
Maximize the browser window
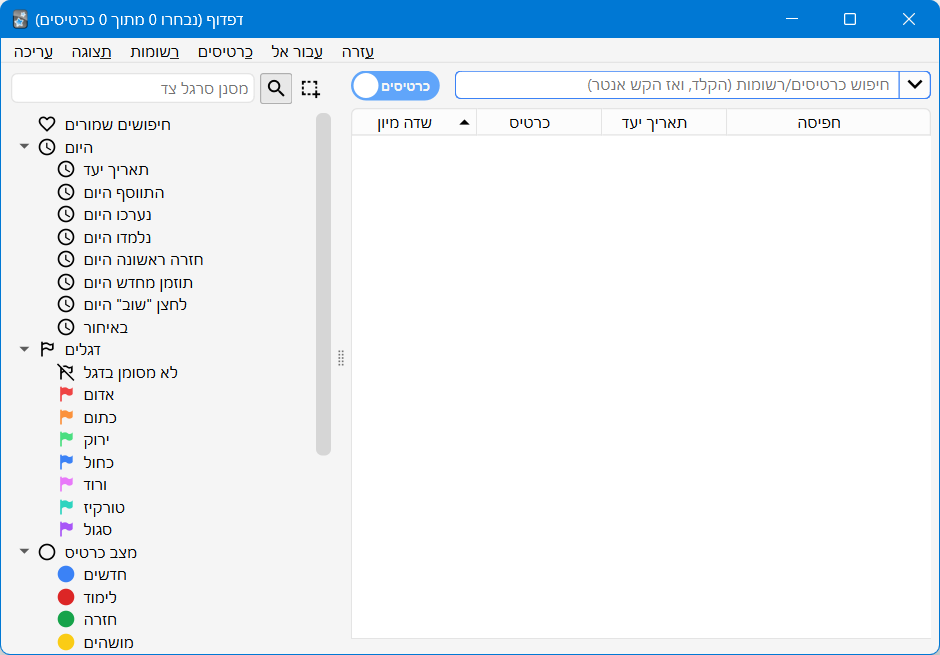[x=849, y=19]
